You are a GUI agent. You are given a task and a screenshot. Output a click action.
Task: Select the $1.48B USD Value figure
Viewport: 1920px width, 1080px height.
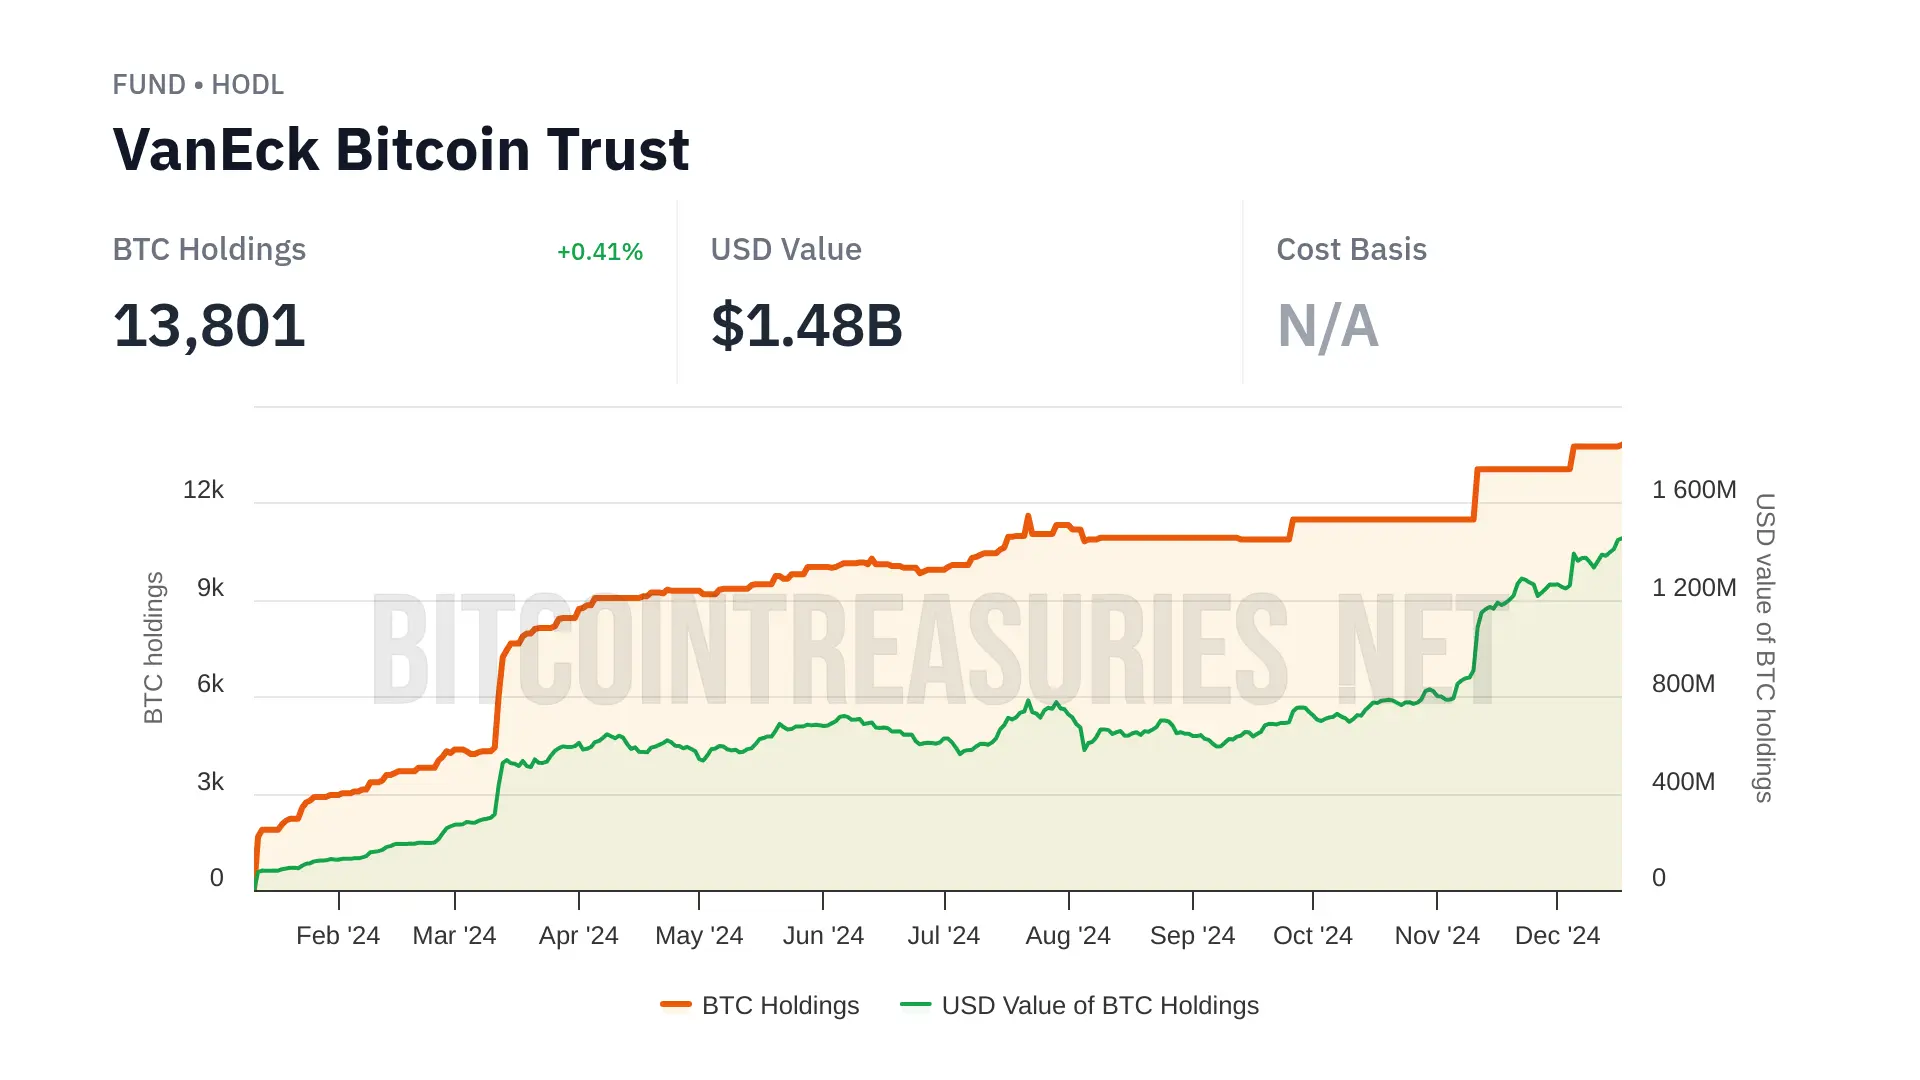click(x=806, y=326)
